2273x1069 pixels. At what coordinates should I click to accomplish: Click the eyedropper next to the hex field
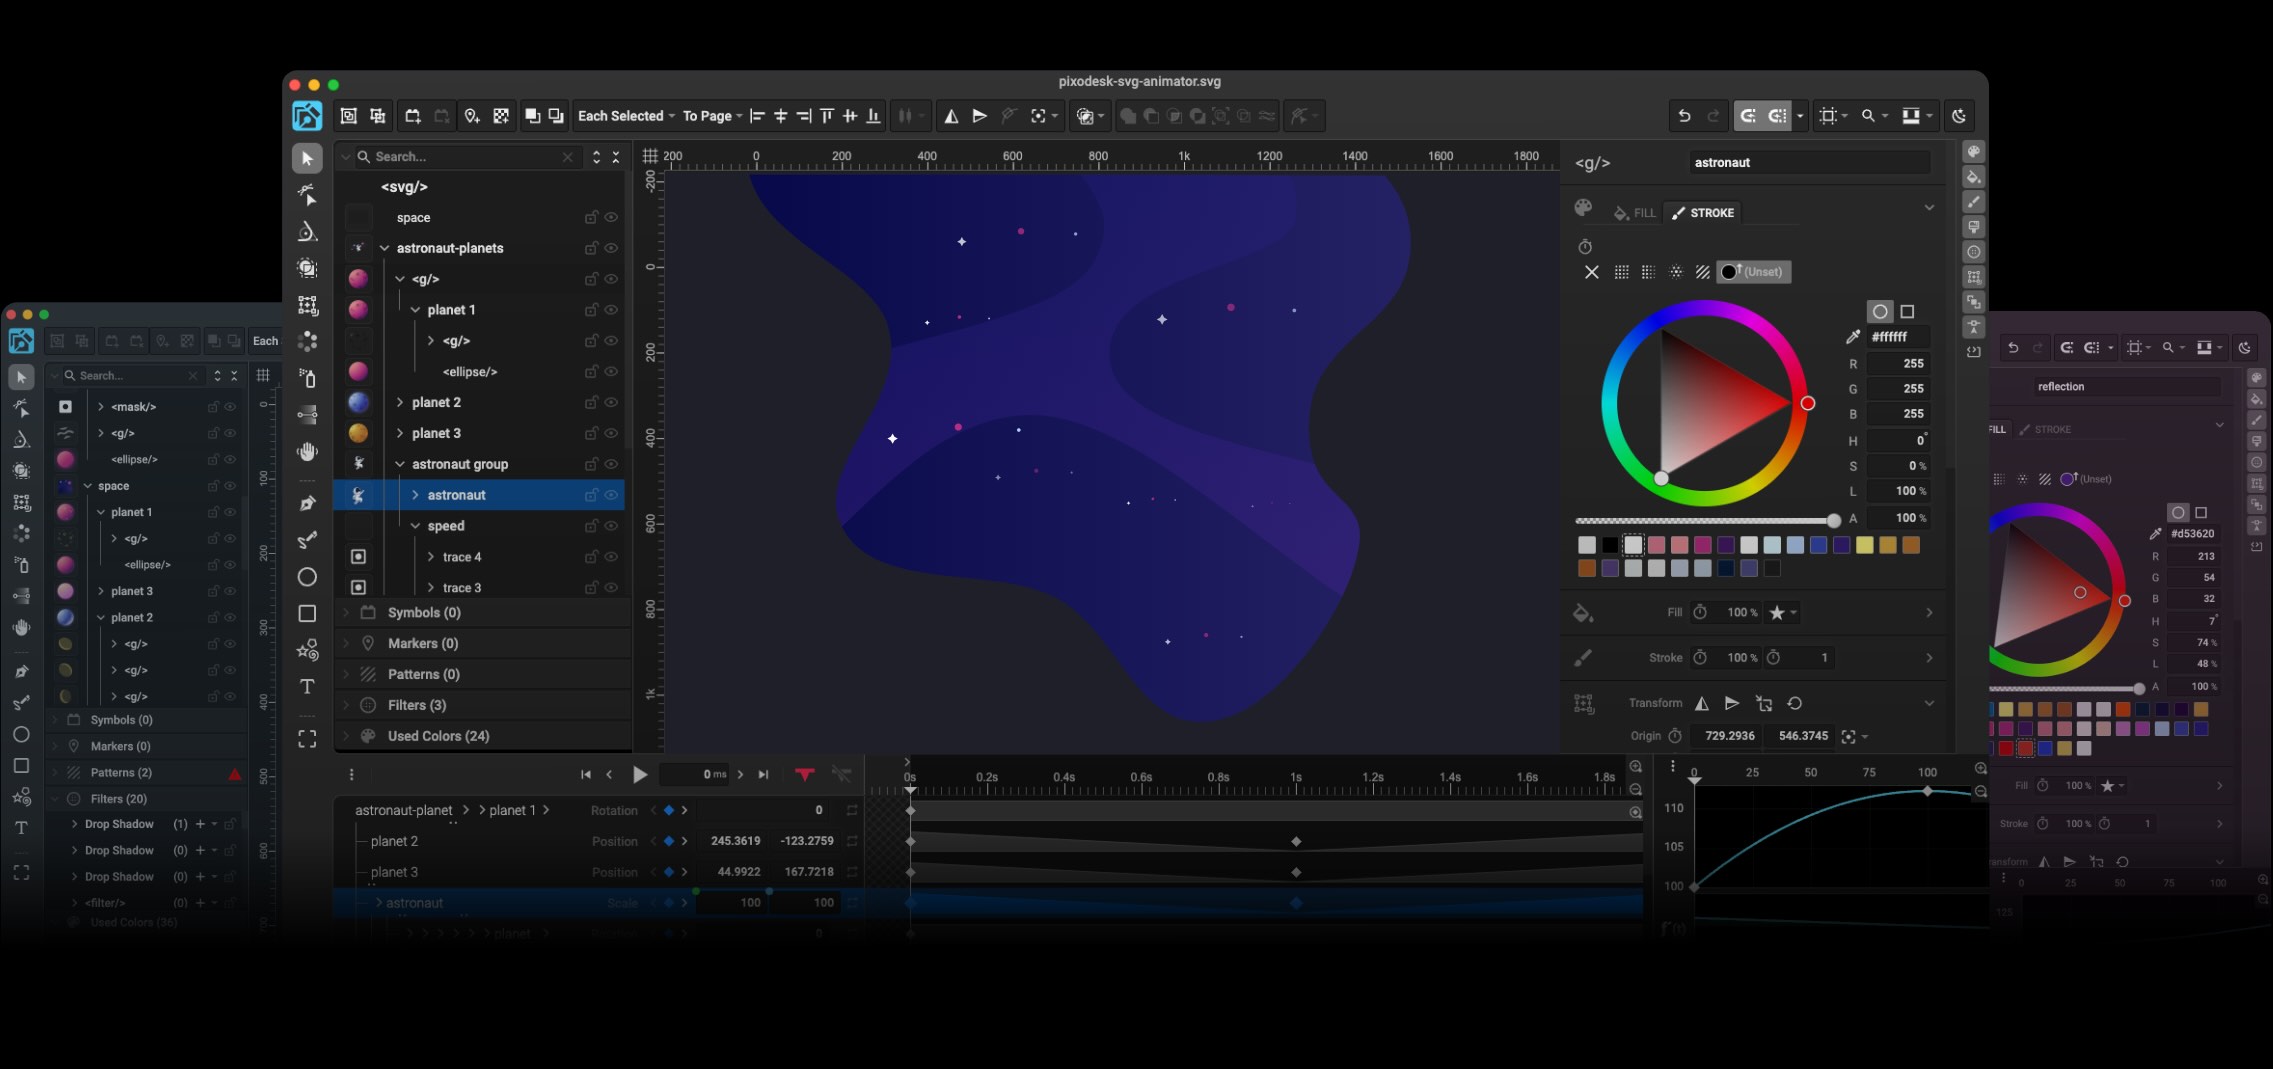1852,337
